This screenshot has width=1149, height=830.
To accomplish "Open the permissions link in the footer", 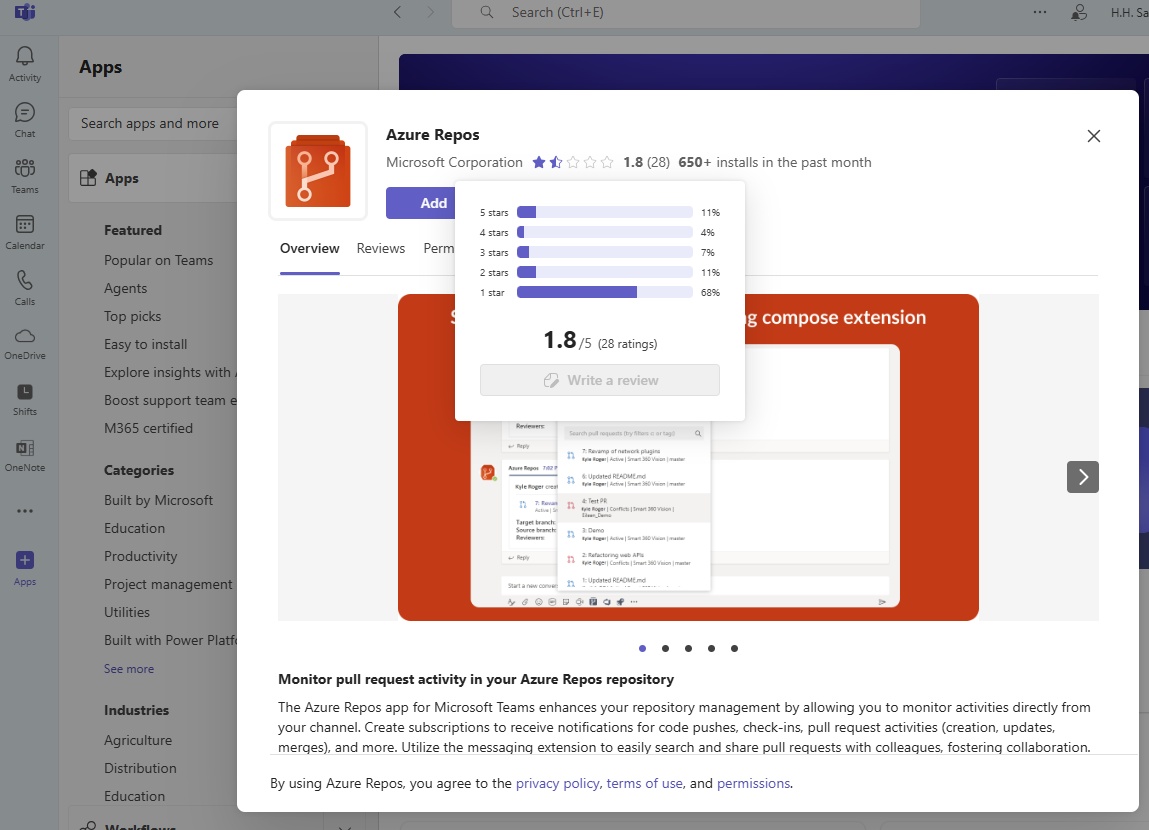I will point(753,783).
